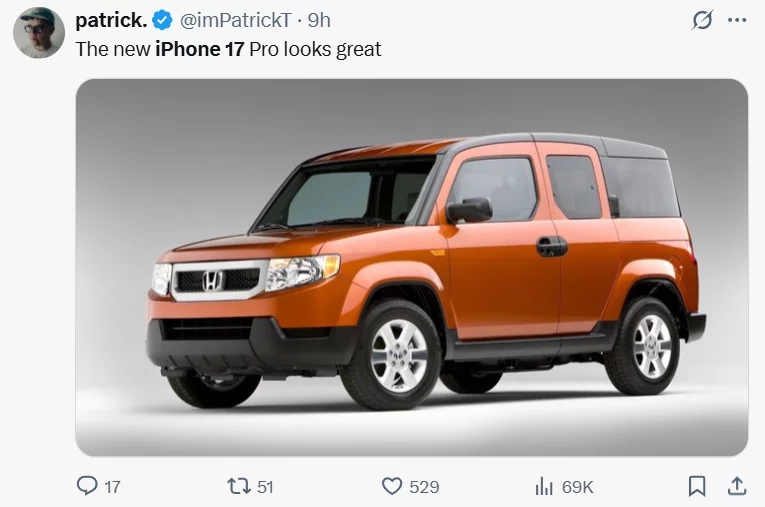
Task: Click the tweet text "Pro looks great"
Action: click(x=315, y=49)
